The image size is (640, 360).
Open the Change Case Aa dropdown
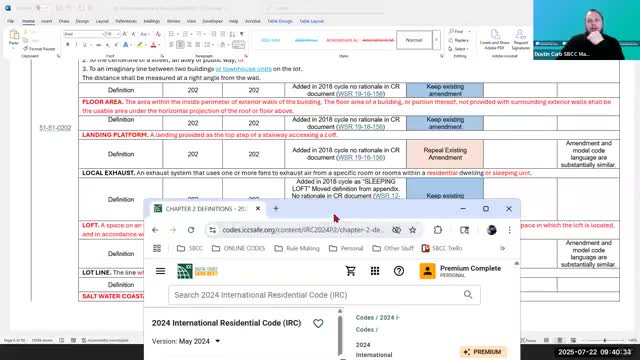144,34
